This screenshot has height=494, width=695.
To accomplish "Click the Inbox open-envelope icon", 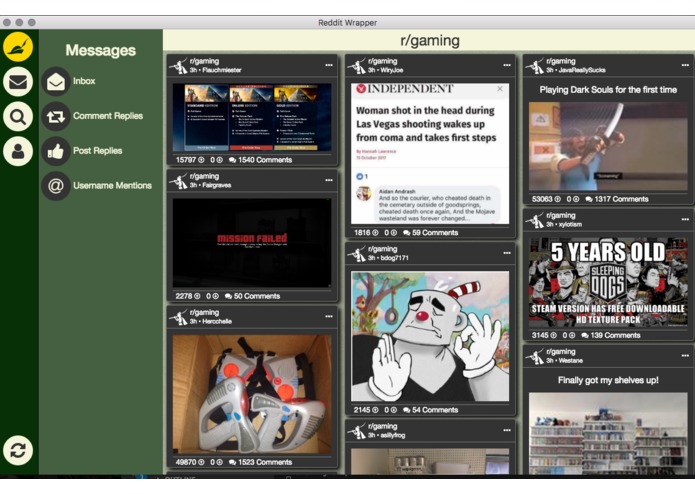I will [56, 82].
